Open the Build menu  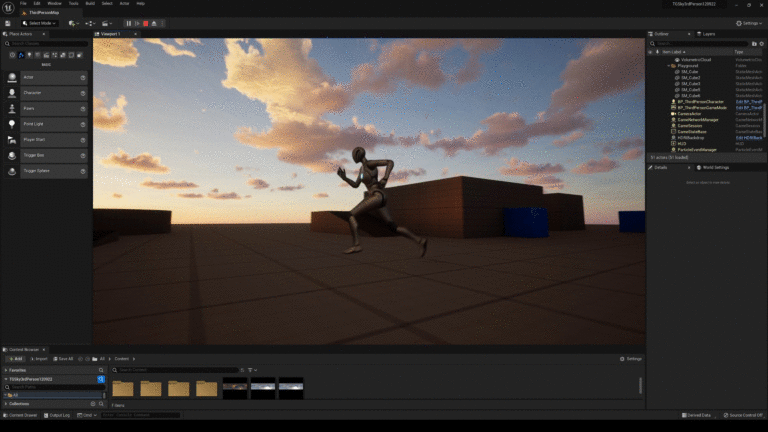pos(90,3)
